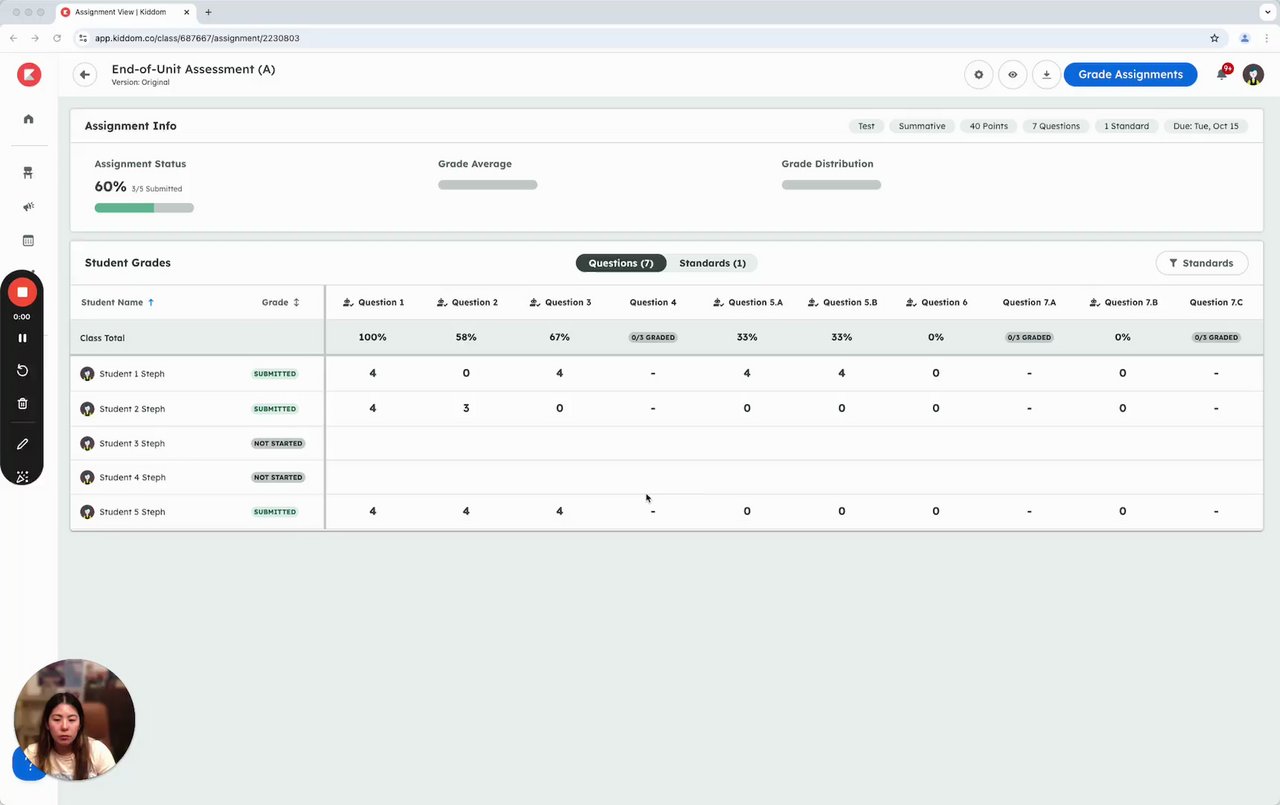Viewport: 1280px width, 805px height.
Task: Open a new browser tab
Action: click(208, 12)
